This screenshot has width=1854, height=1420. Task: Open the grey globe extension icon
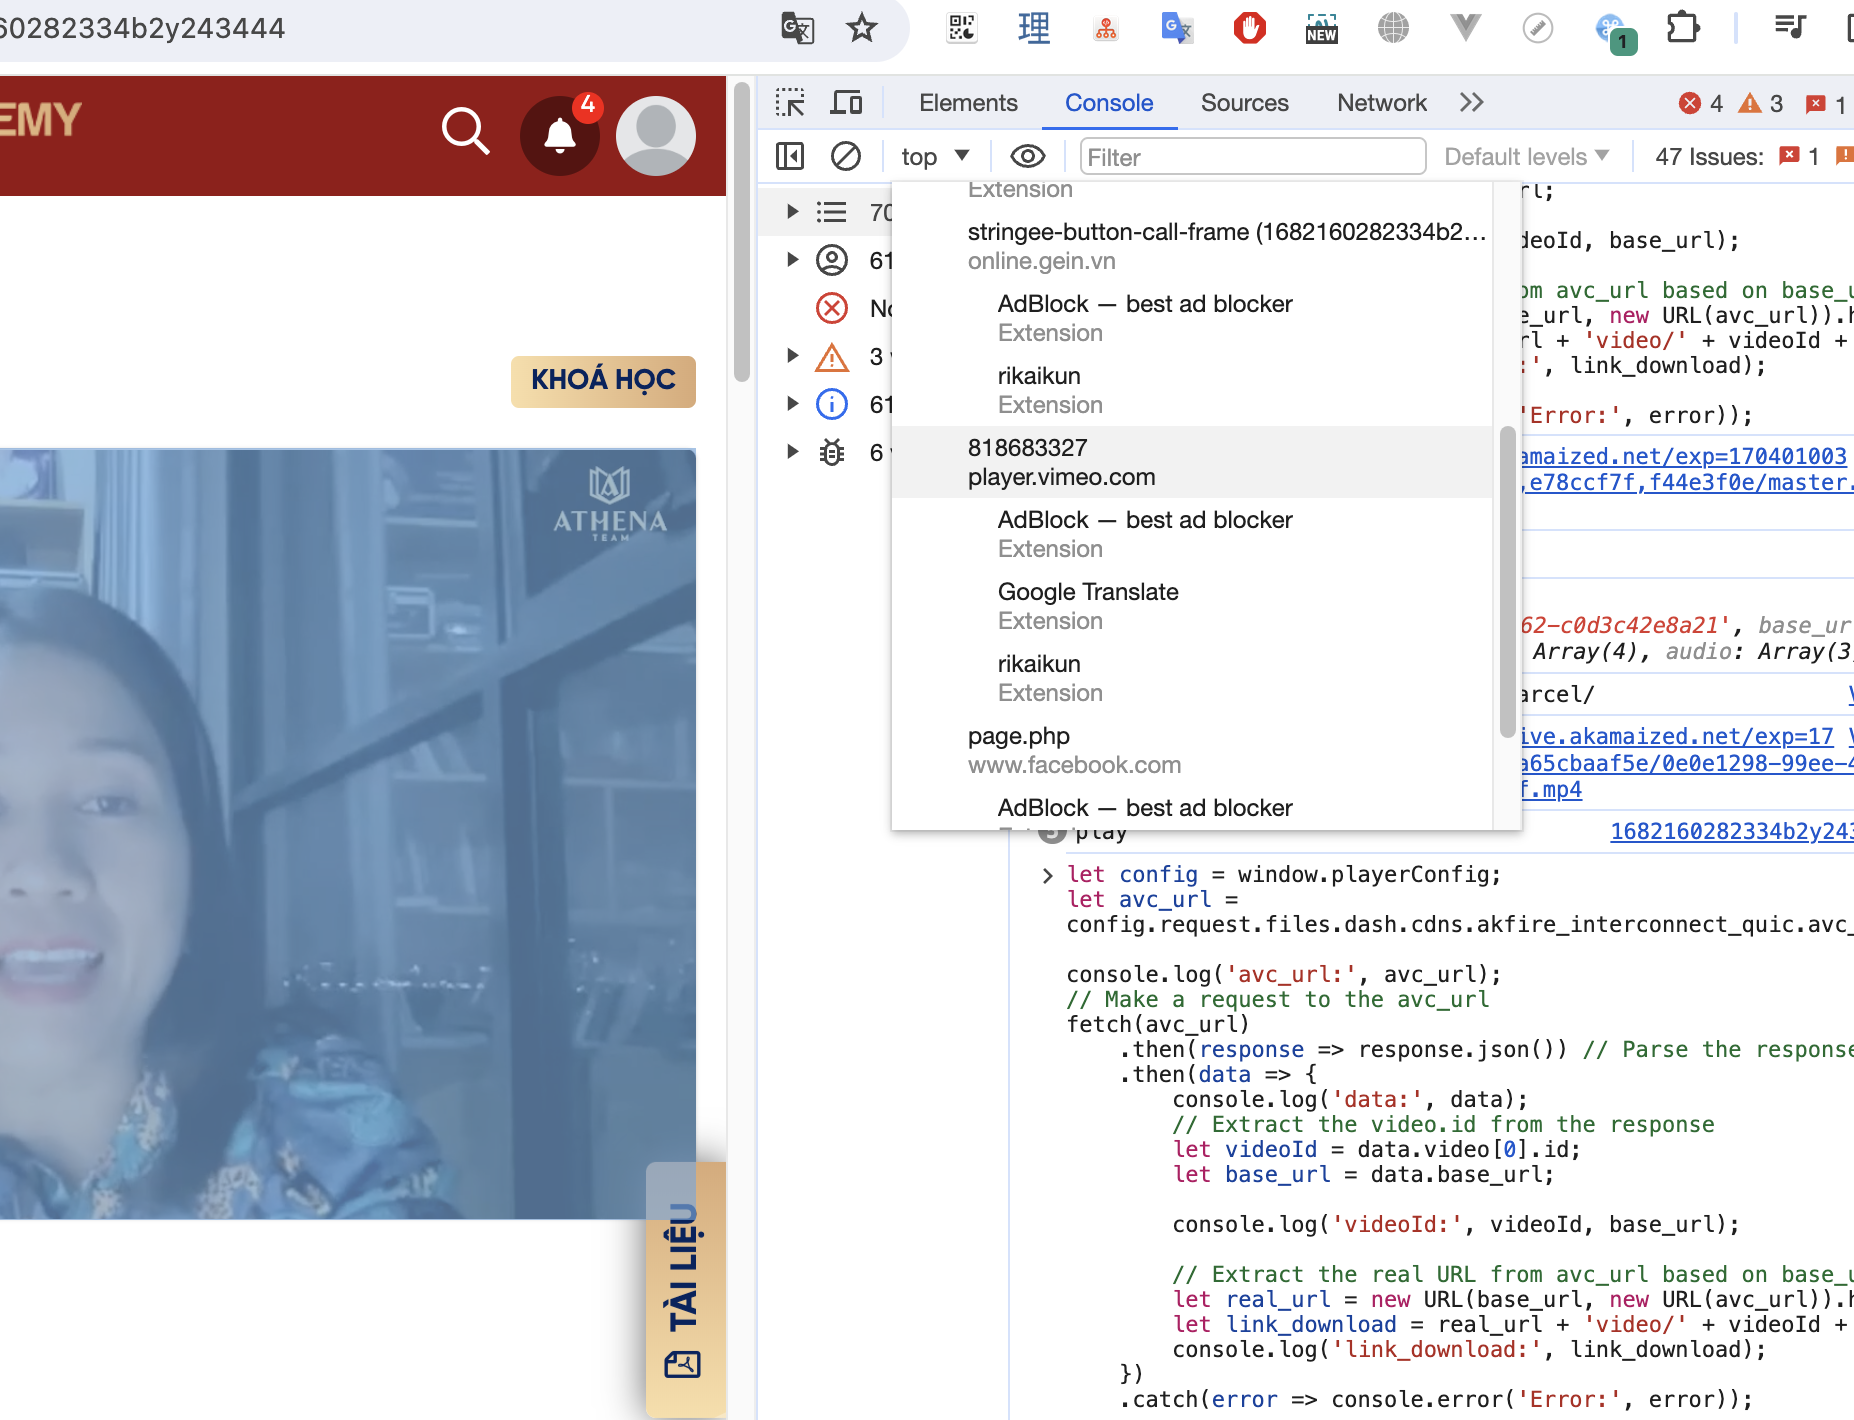tap(1393, 28)
